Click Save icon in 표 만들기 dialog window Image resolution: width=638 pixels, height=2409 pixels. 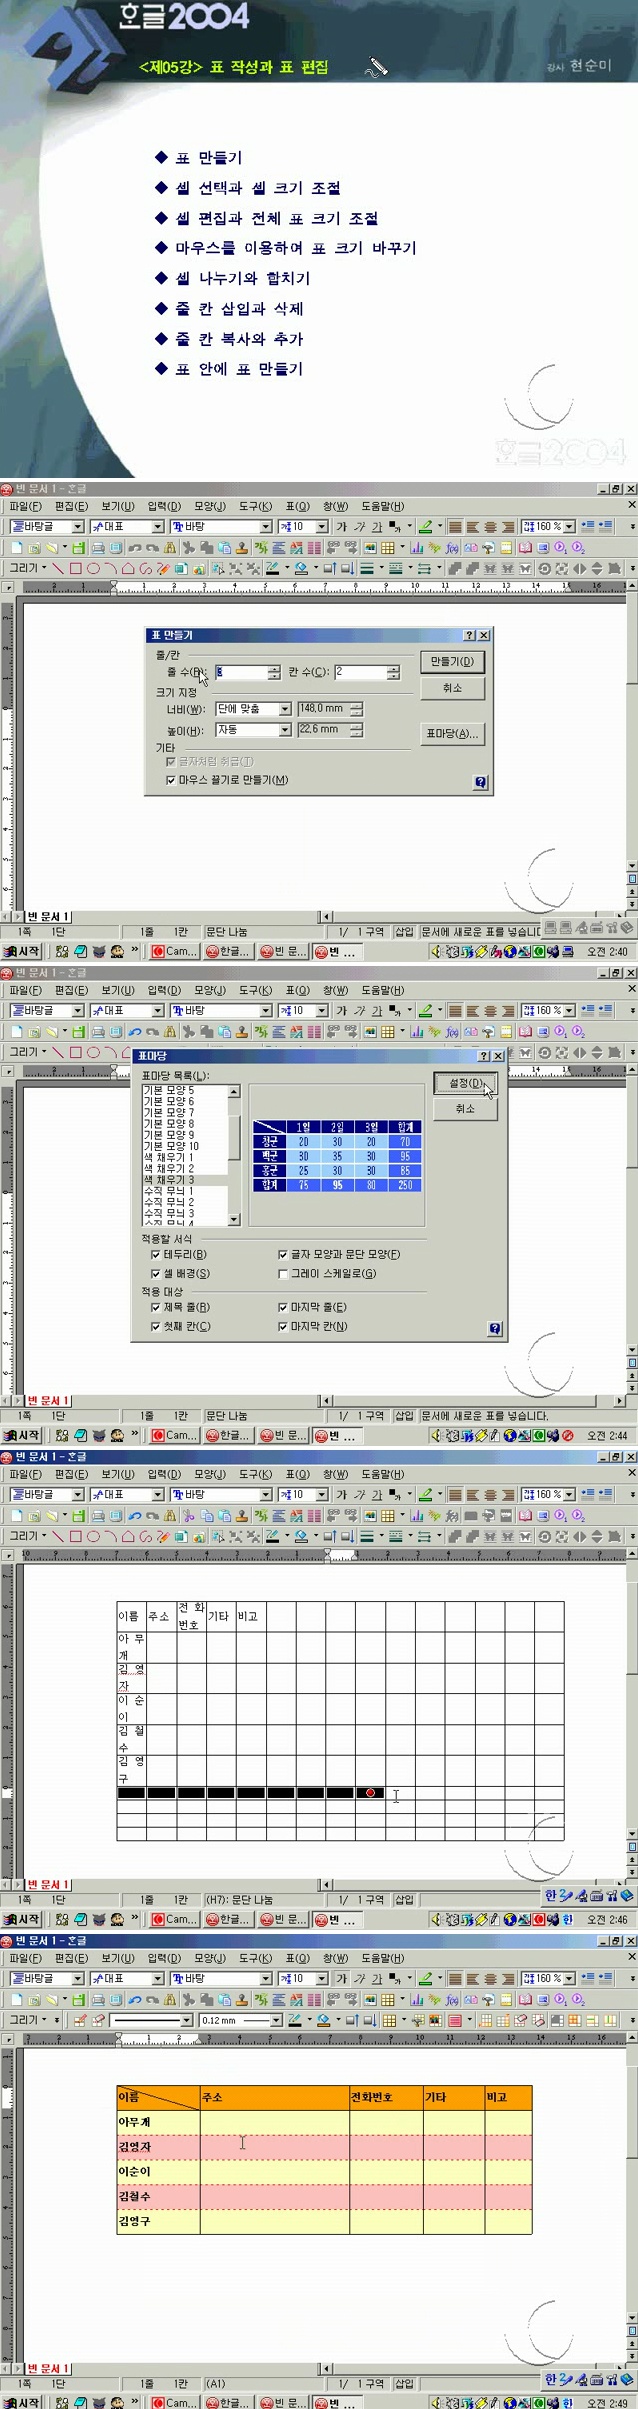coord(77,548)
